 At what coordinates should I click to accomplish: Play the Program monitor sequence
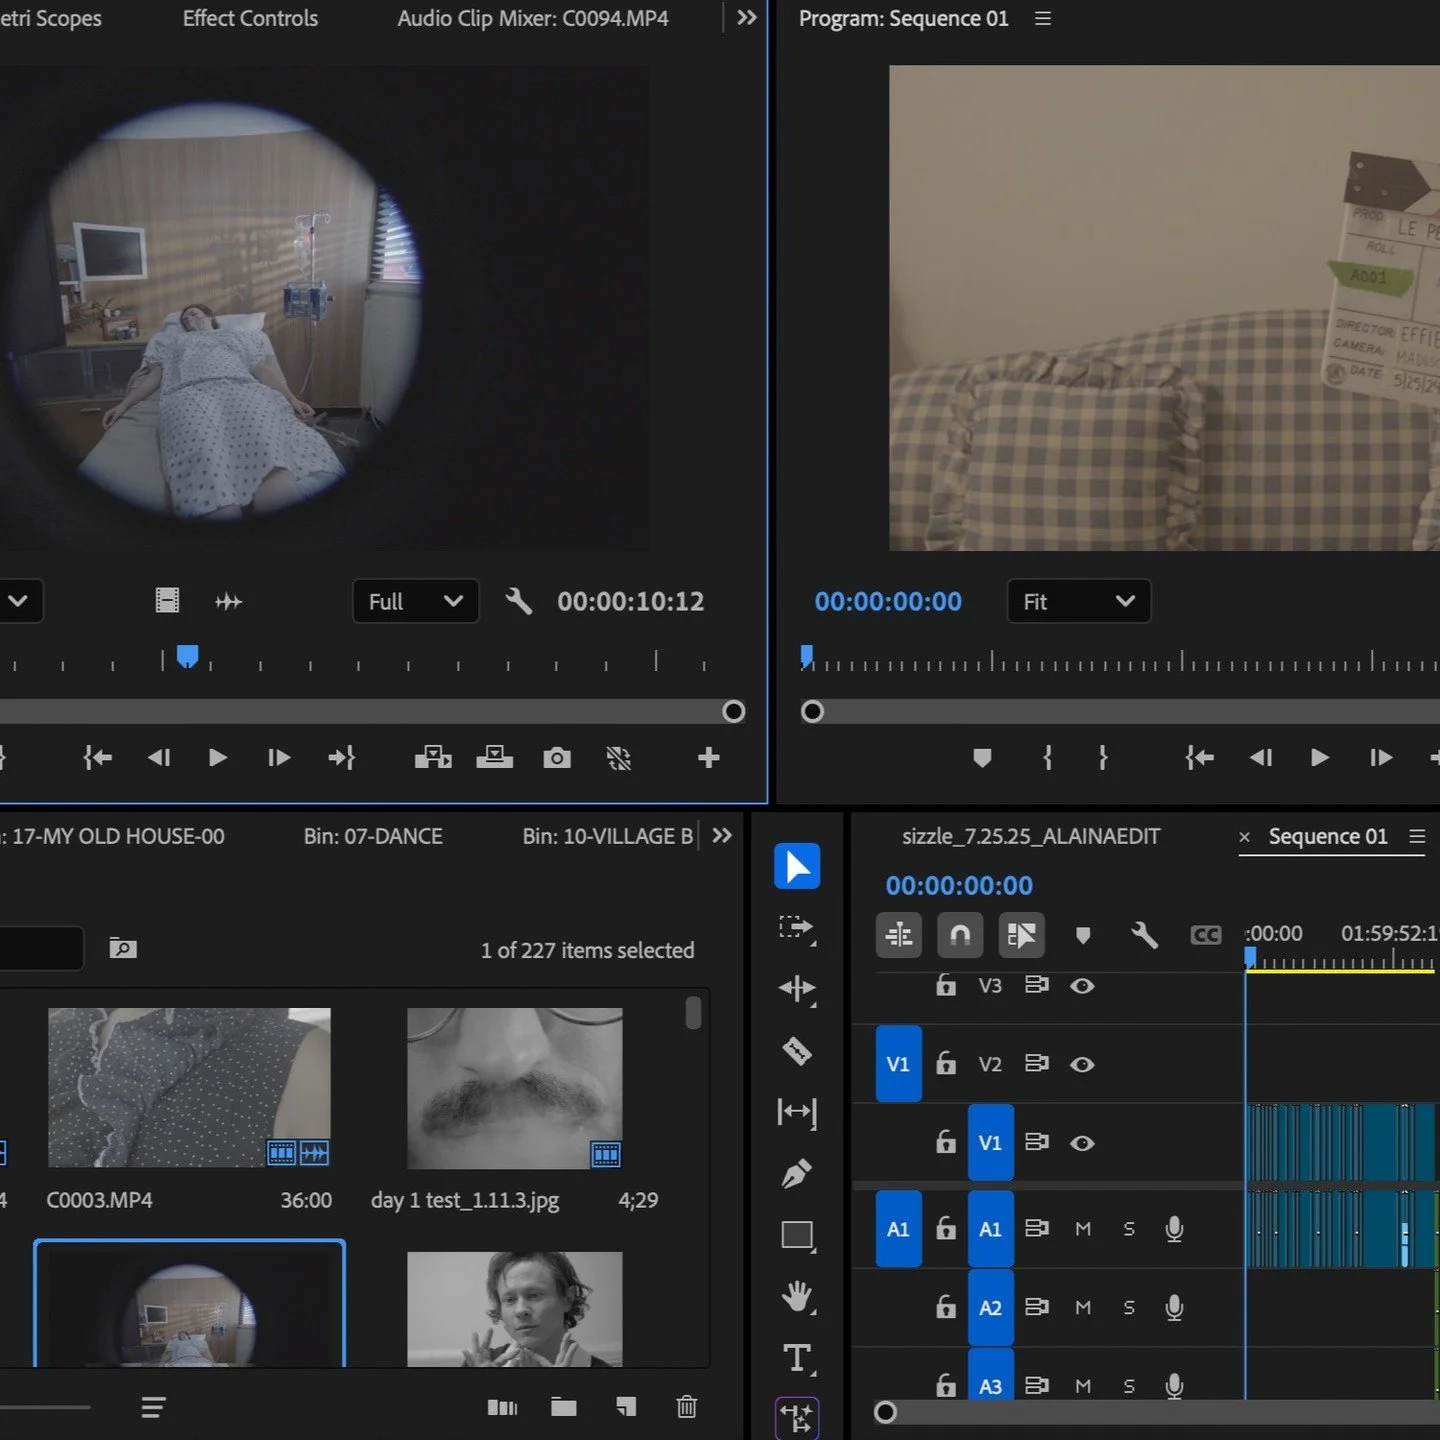click(1319, 758)
